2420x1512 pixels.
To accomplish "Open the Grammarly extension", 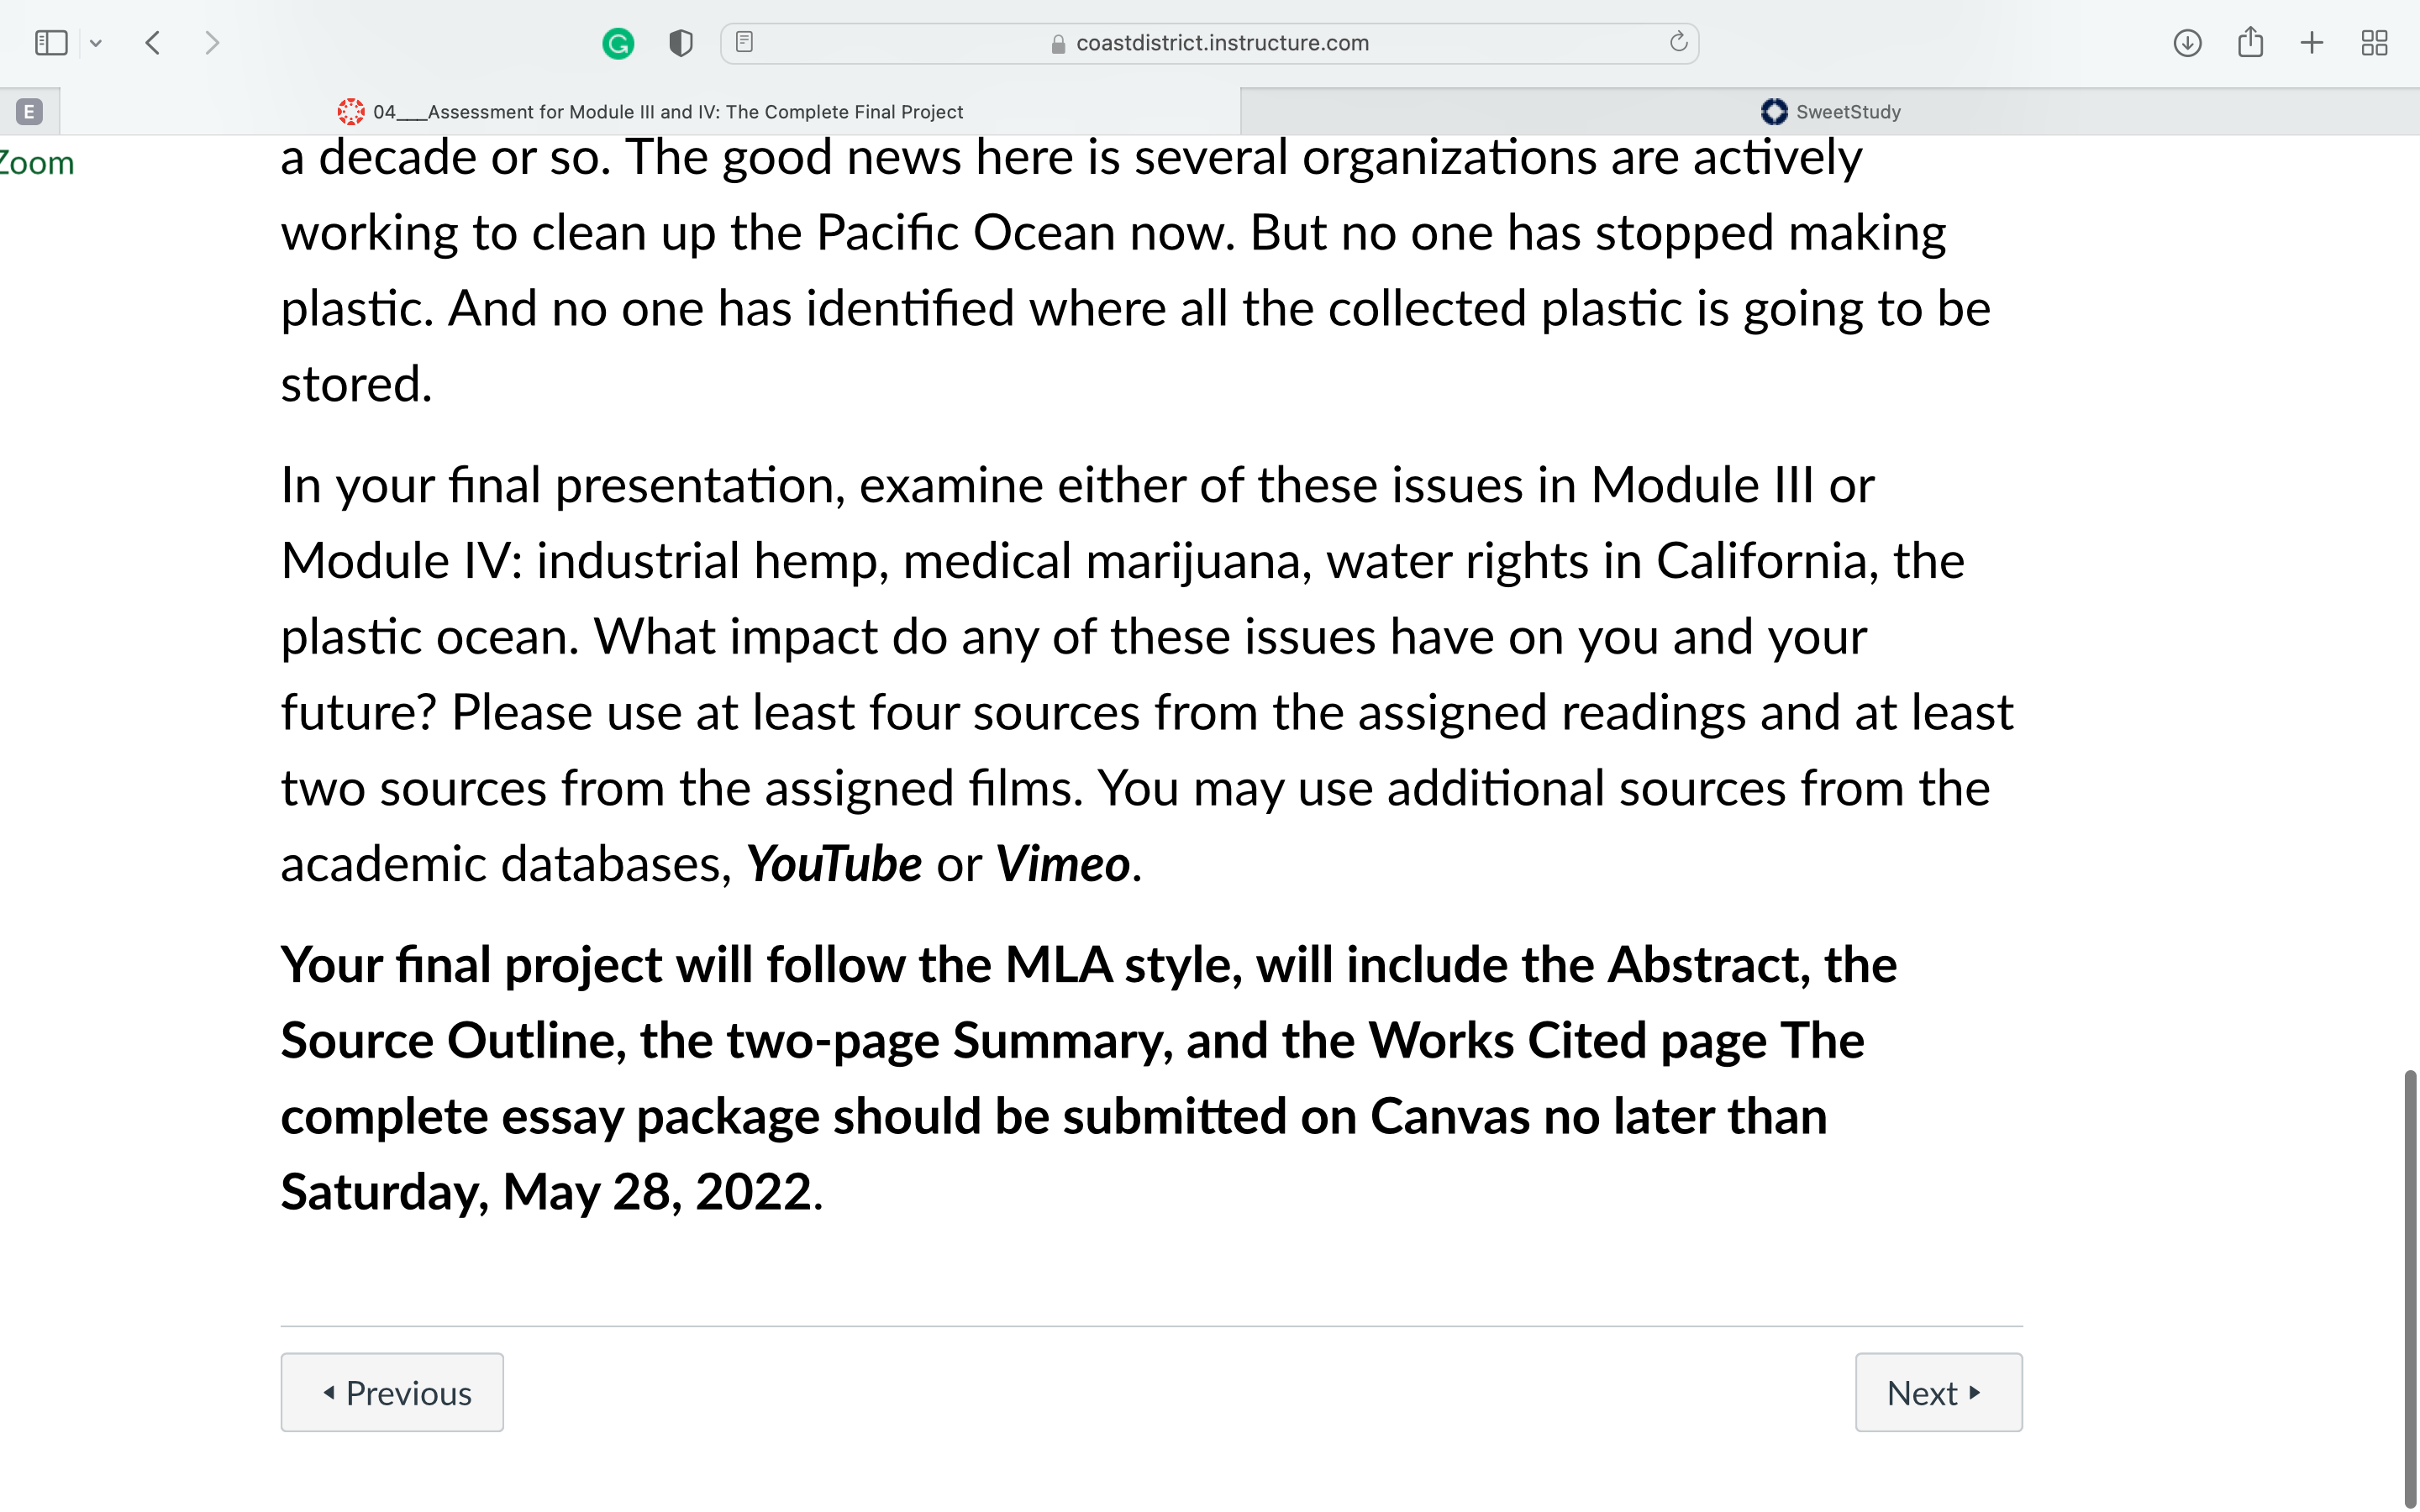I will (x=618, y=43).
